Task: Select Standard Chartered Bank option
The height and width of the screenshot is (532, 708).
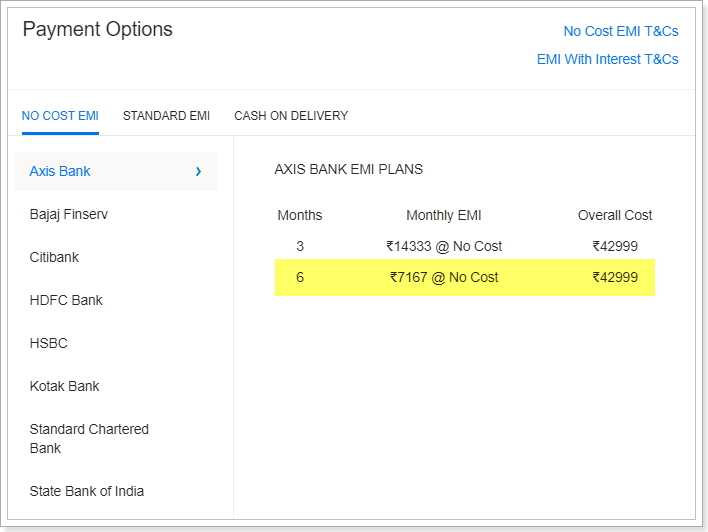Action: pos(89,439)
